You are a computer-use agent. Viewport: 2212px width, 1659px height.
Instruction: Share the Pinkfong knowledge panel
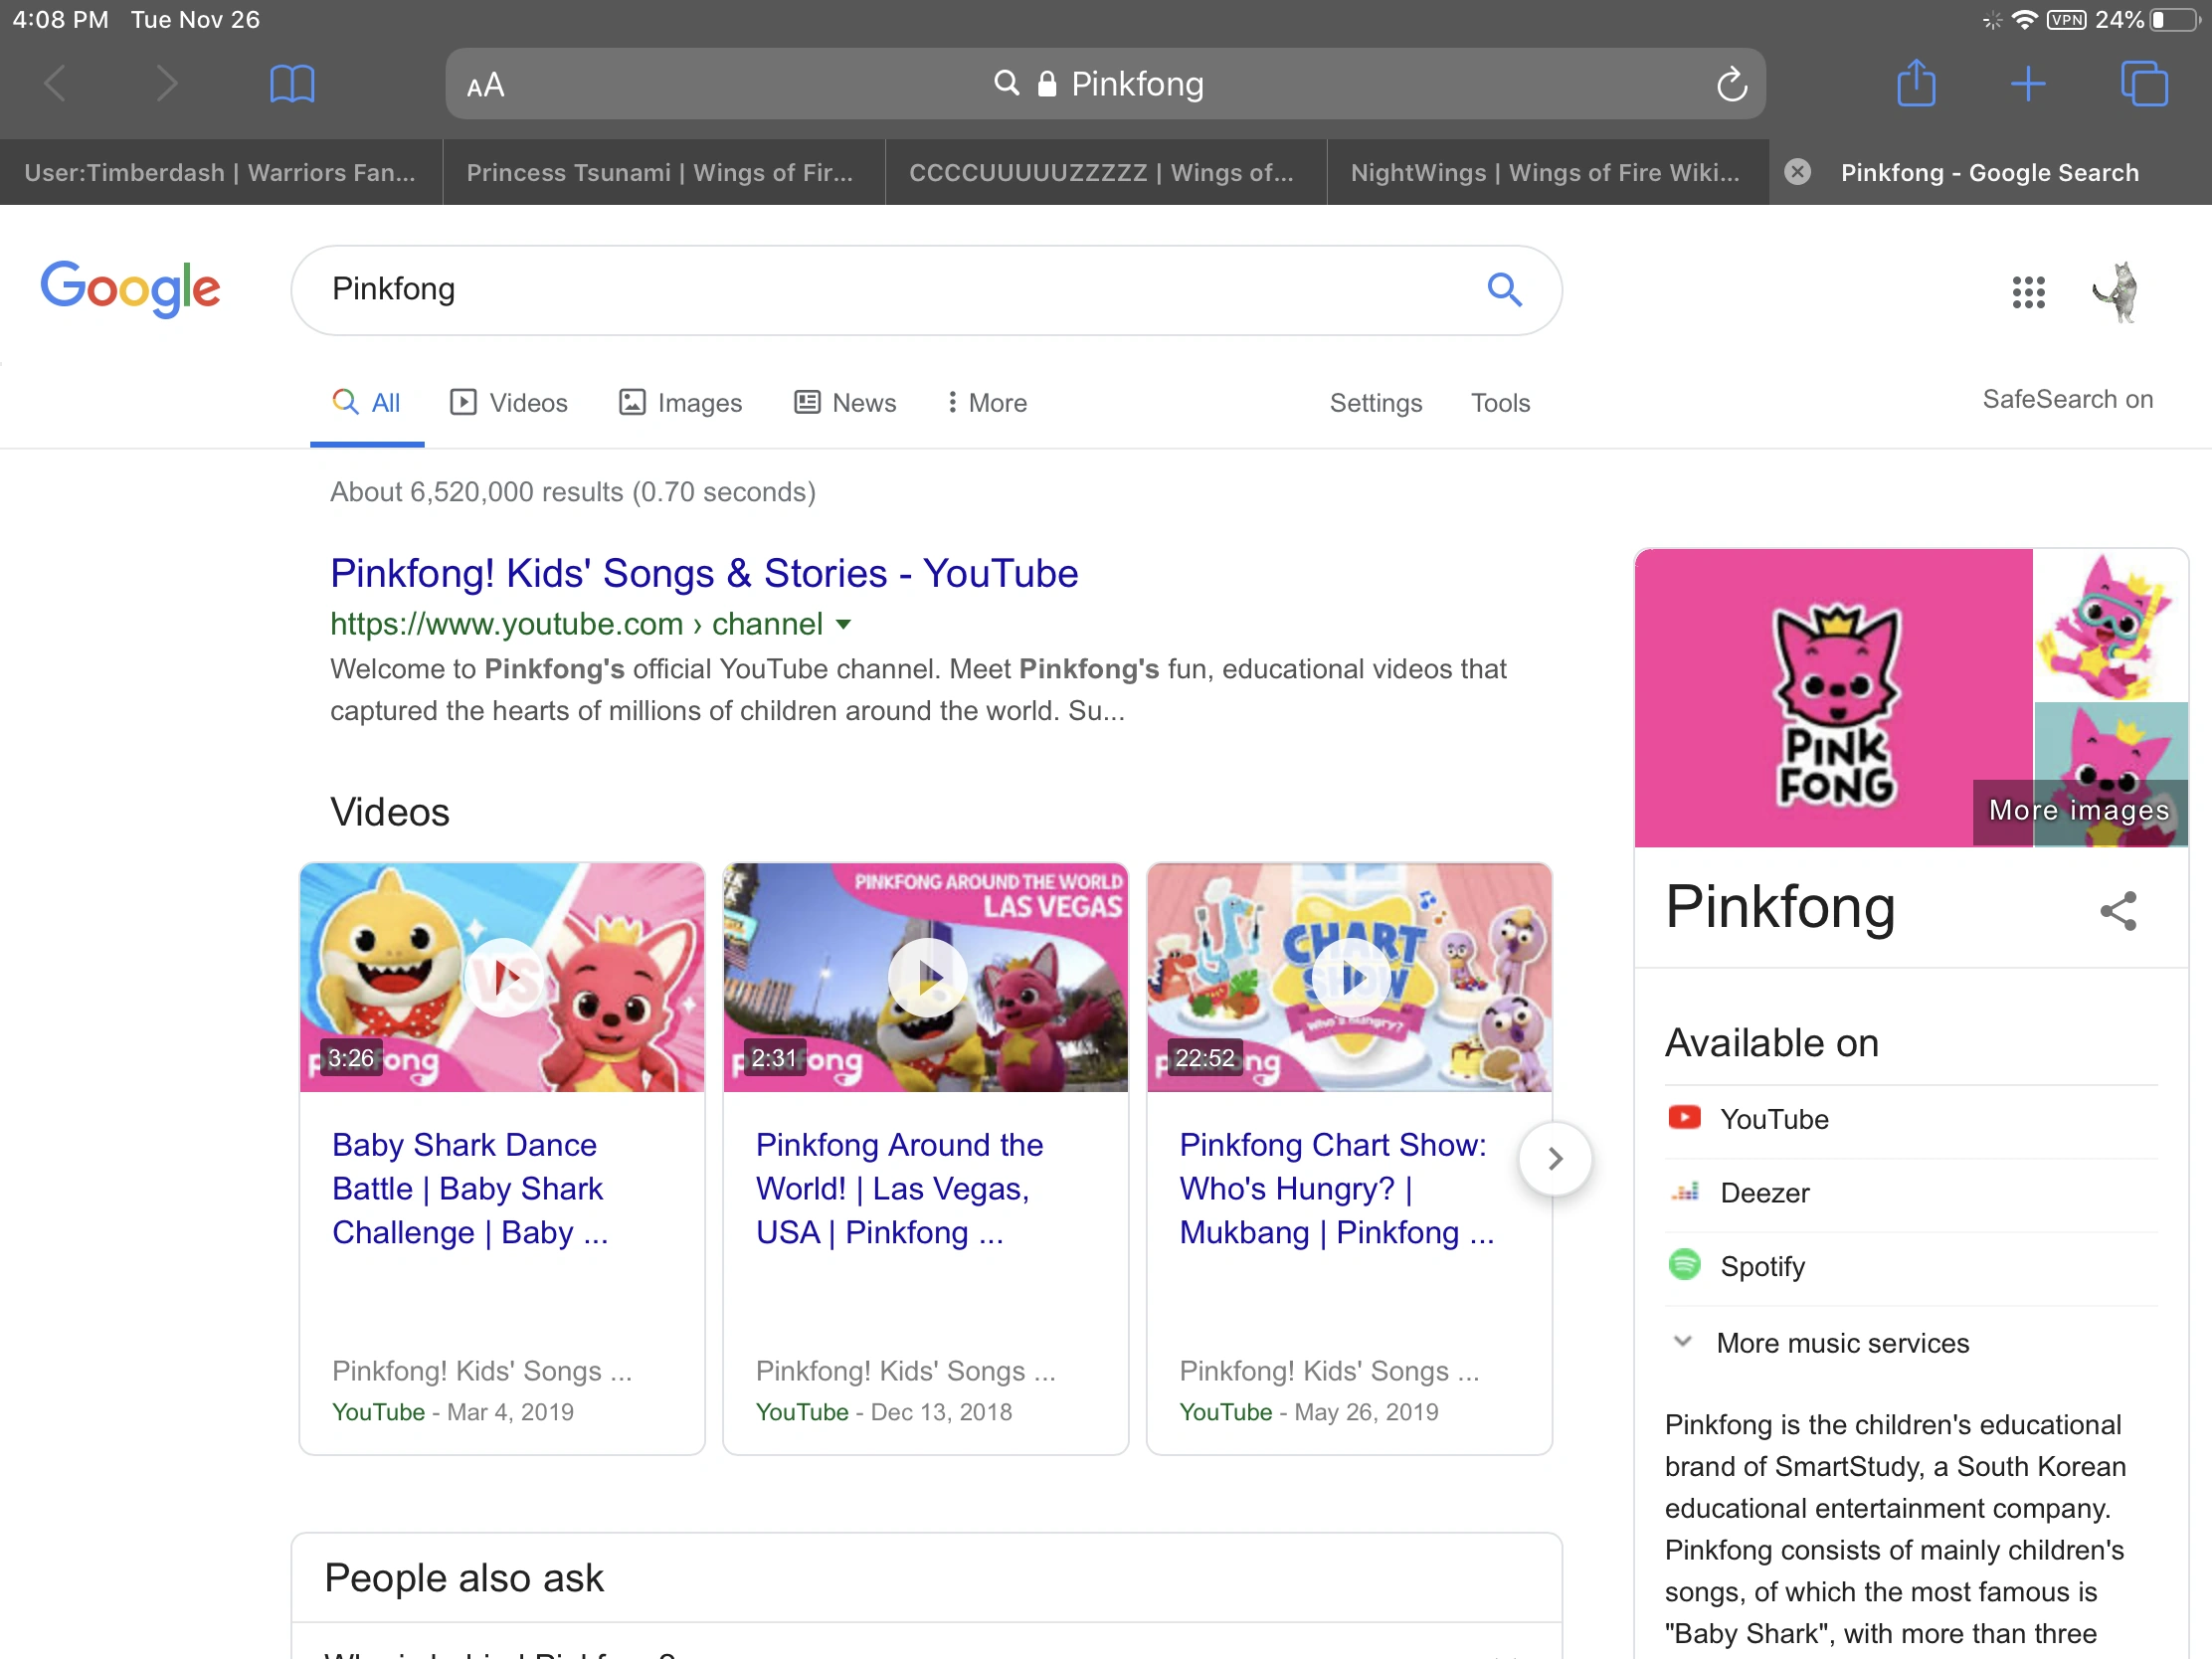click(x=2117, y=910)
